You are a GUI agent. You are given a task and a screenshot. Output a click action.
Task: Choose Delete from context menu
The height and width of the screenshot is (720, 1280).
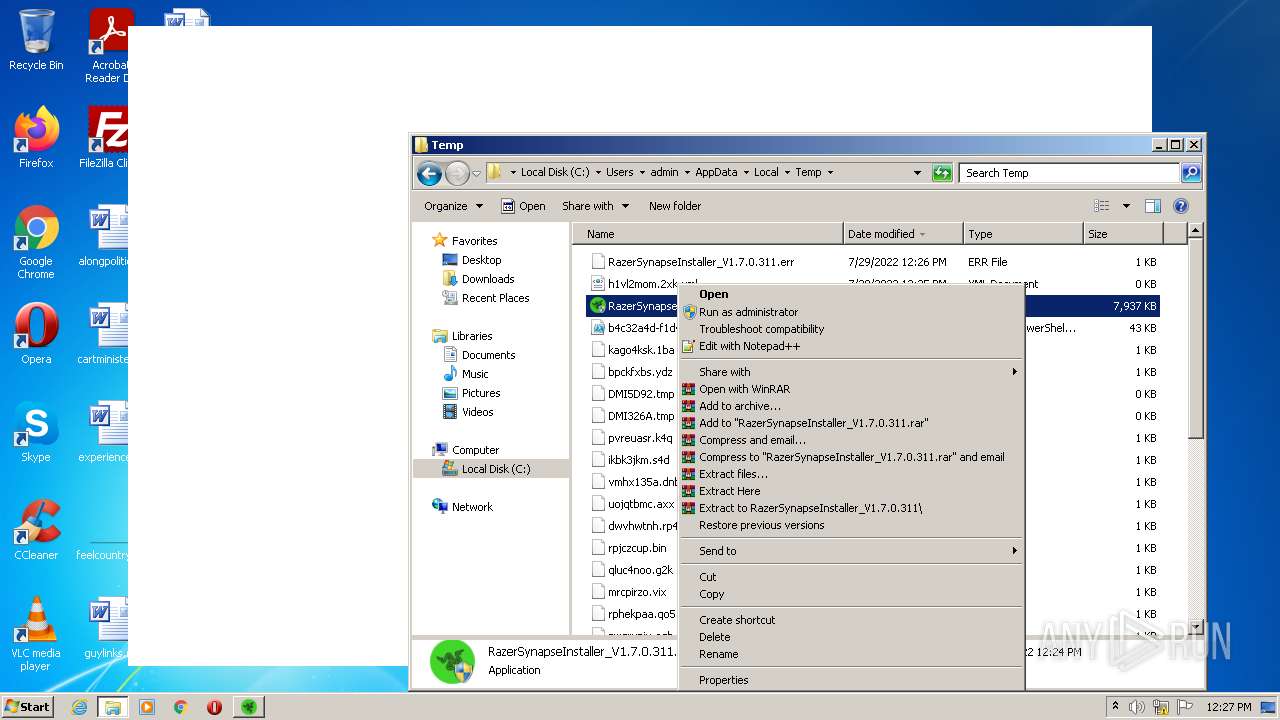851,637
